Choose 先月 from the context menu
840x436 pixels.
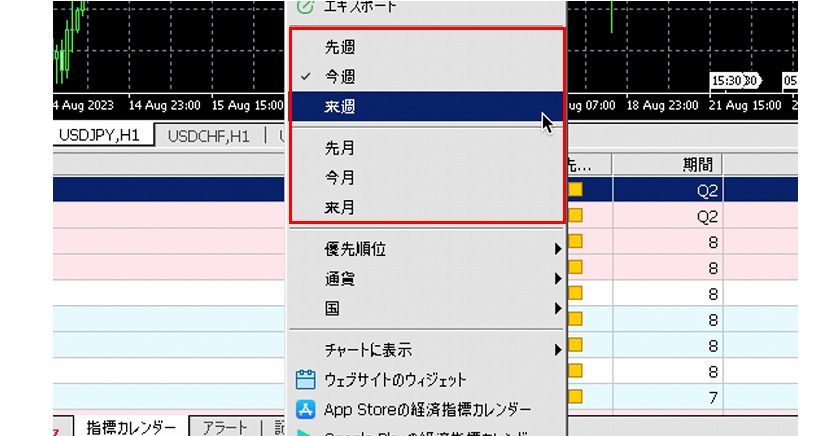point(426,148)
